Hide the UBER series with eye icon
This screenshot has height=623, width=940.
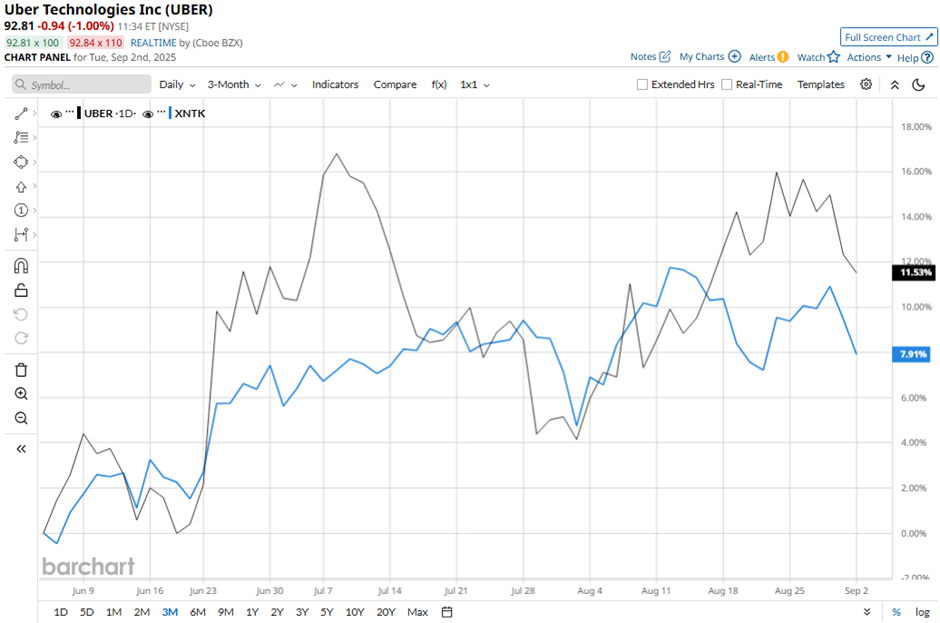56,114
